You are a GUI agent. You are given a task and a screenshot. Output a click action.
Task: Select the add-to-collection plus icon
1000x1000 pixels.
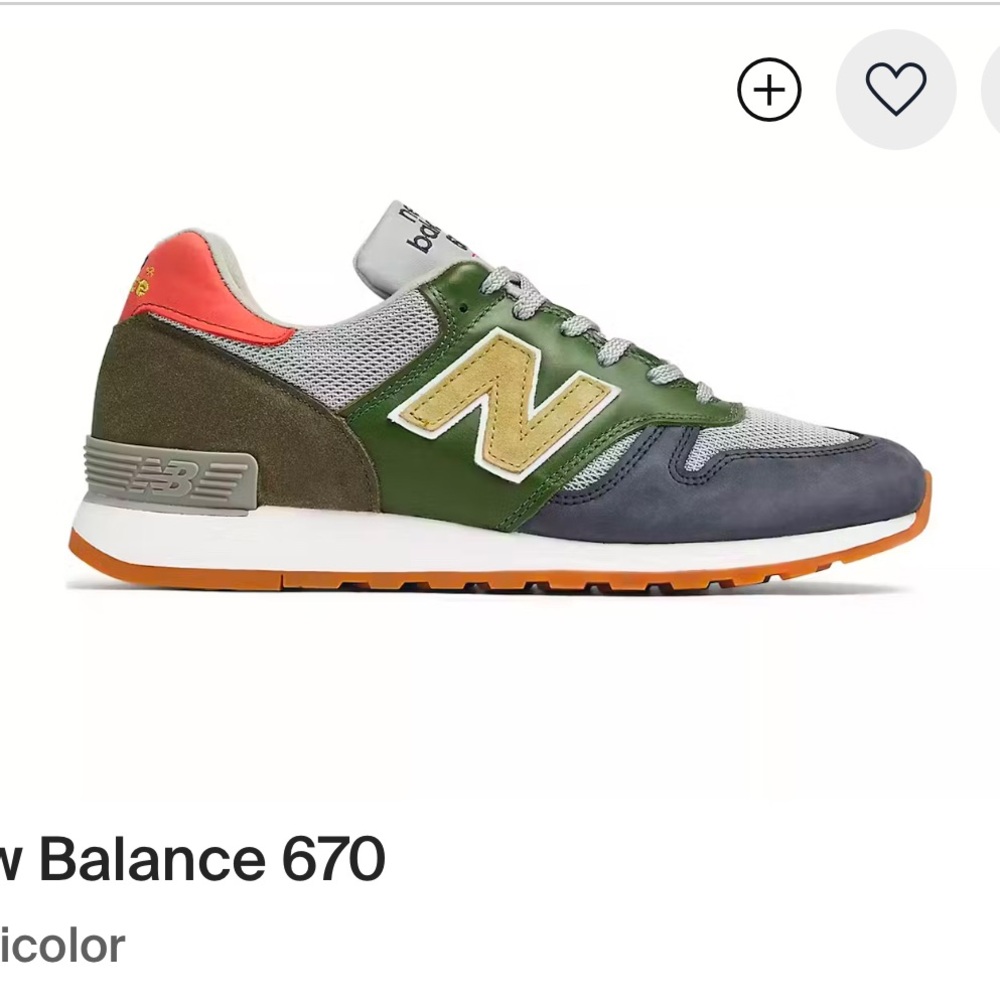[767, 89]
